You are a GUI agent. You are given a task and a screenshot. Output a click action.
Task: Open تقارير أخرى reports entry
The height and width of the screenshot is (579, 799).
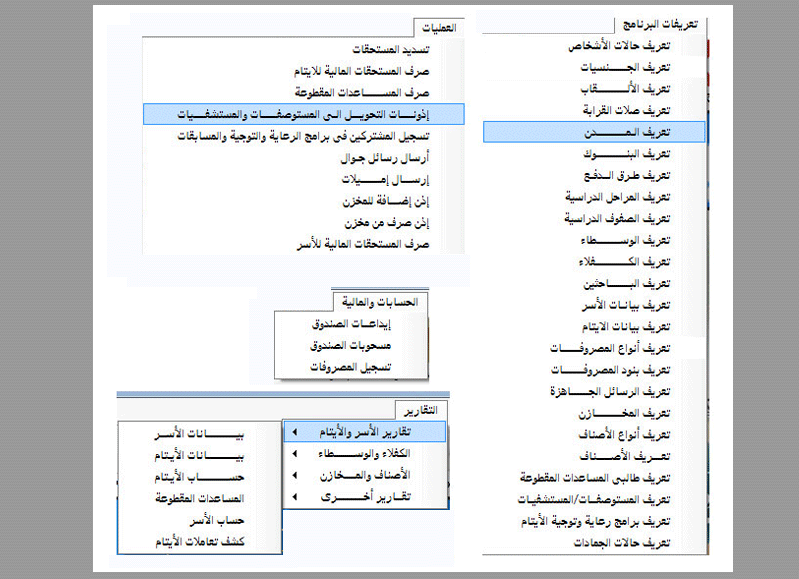pos(365,496)
